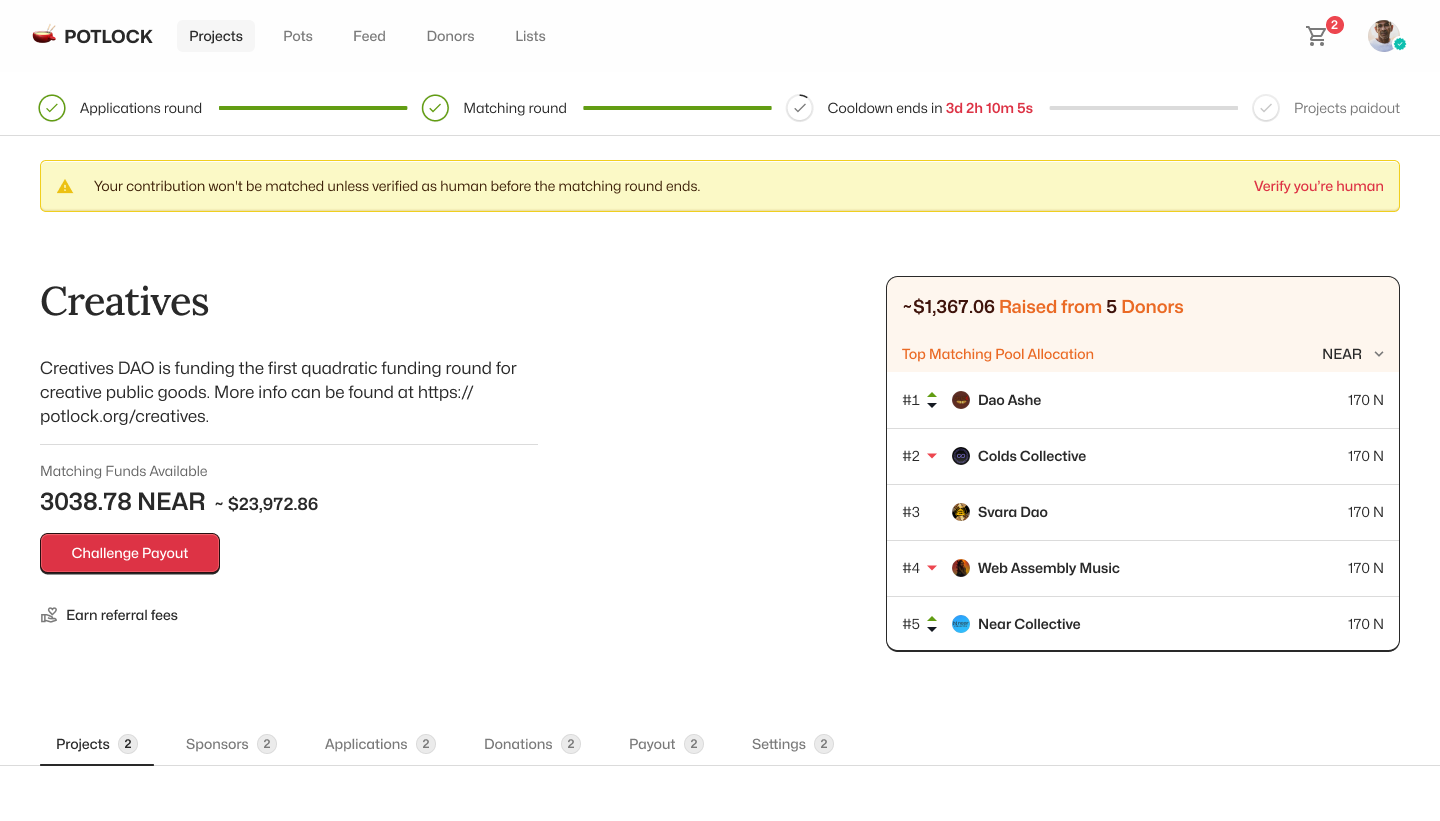The height and width of the screenshot is (821, 1440).
Task: Click the Potlock logo icon
Action: tap(44, 36)
